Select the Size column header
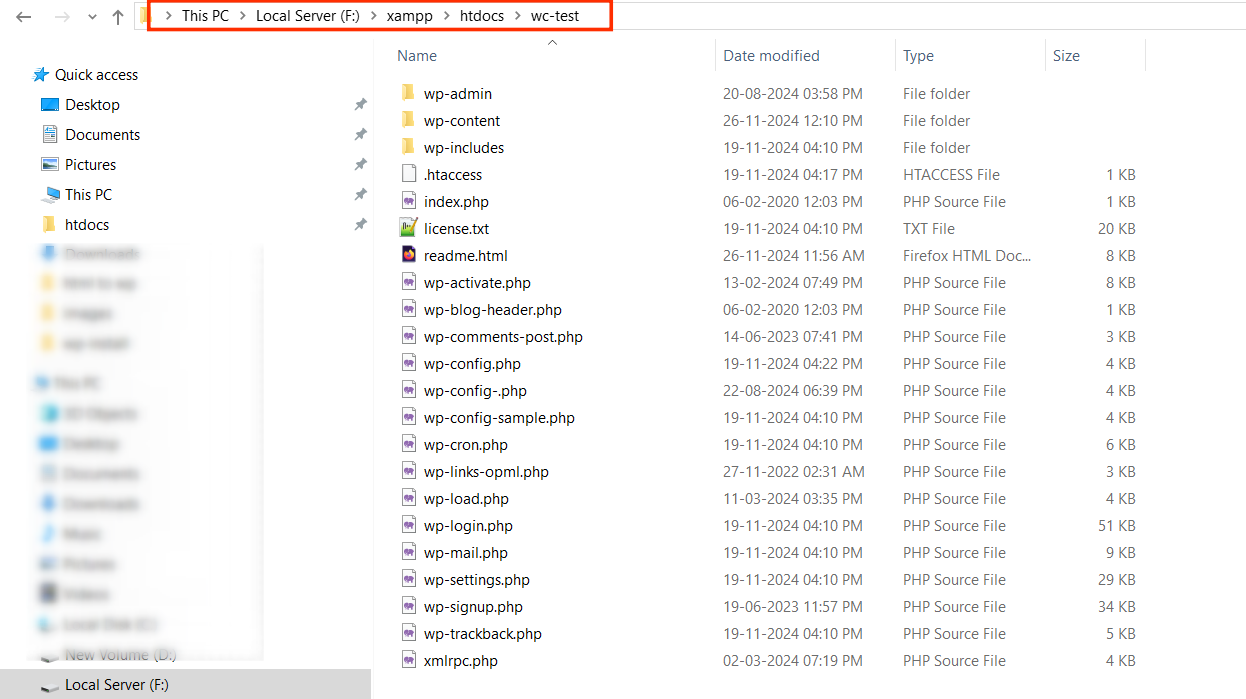1246x699 pixels. [1065, 55]
